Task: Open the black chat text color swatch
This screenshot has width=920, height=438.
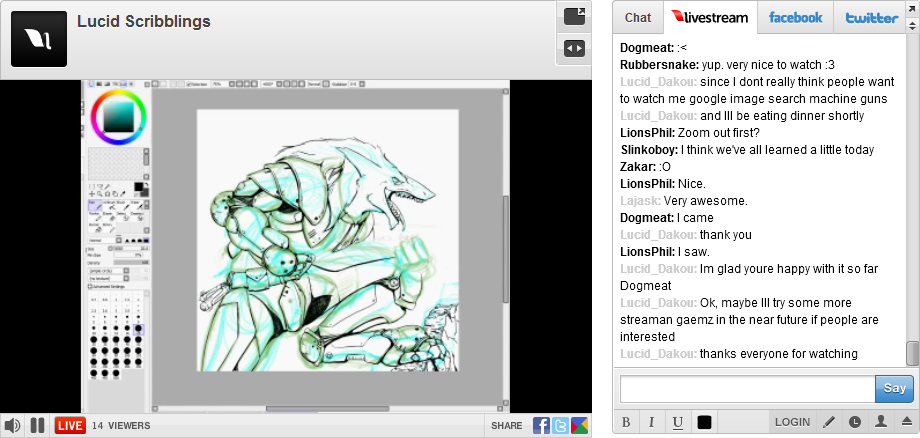Action: (x=704, y=422)
